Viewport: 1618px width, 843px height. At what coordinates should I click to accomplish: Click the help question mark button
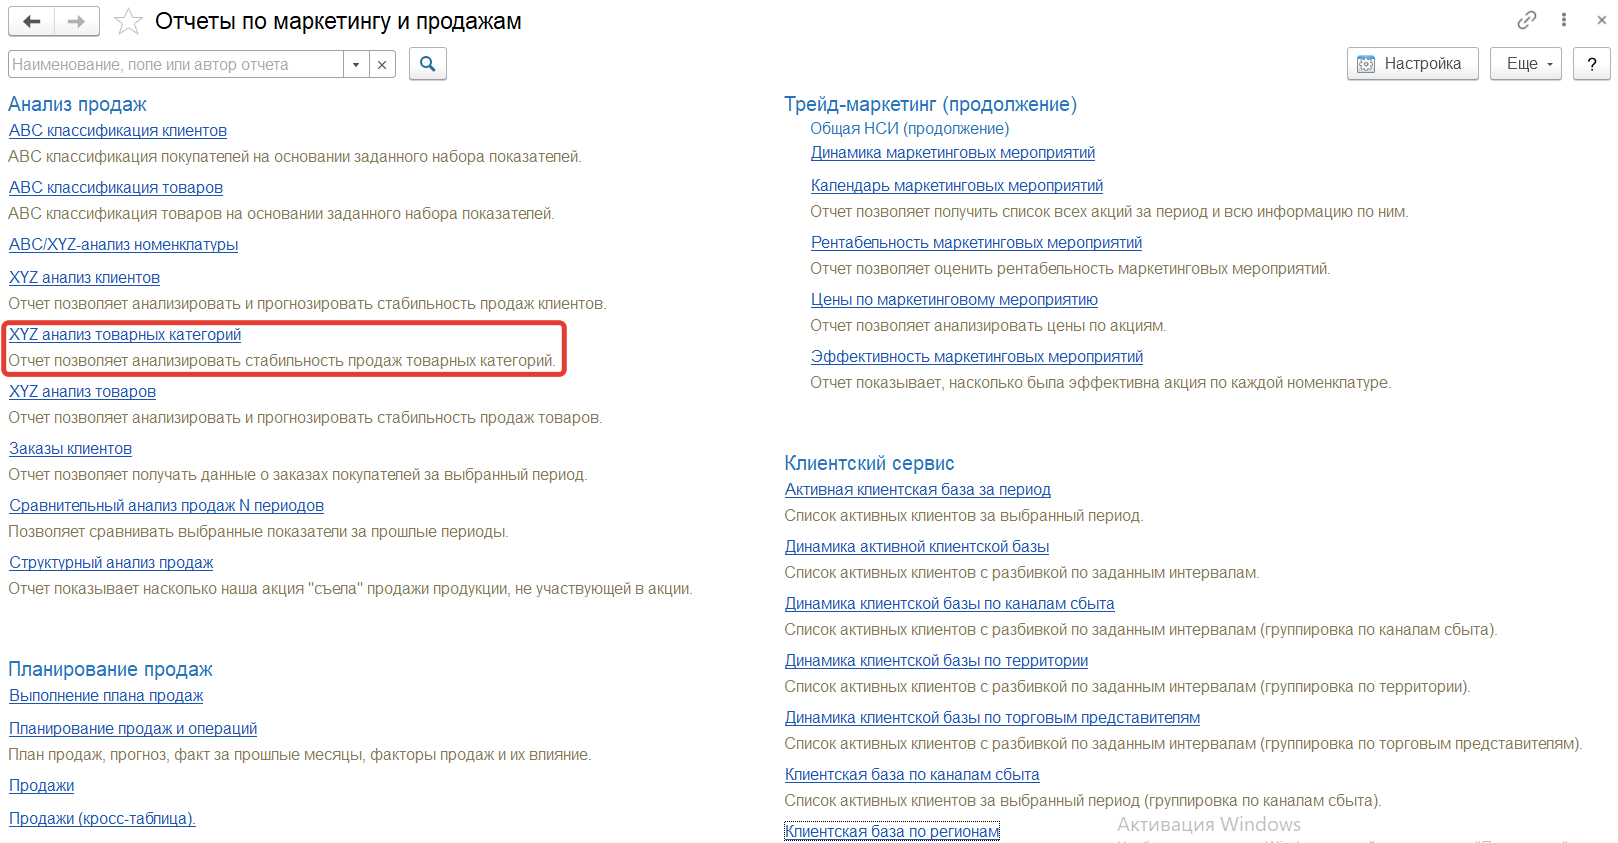[x=1591, y=64]
